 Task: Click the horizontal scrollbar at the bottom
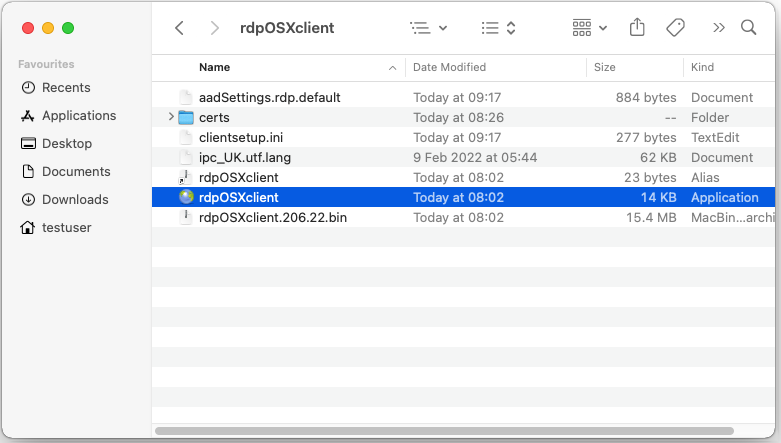(x=462, y=431)
